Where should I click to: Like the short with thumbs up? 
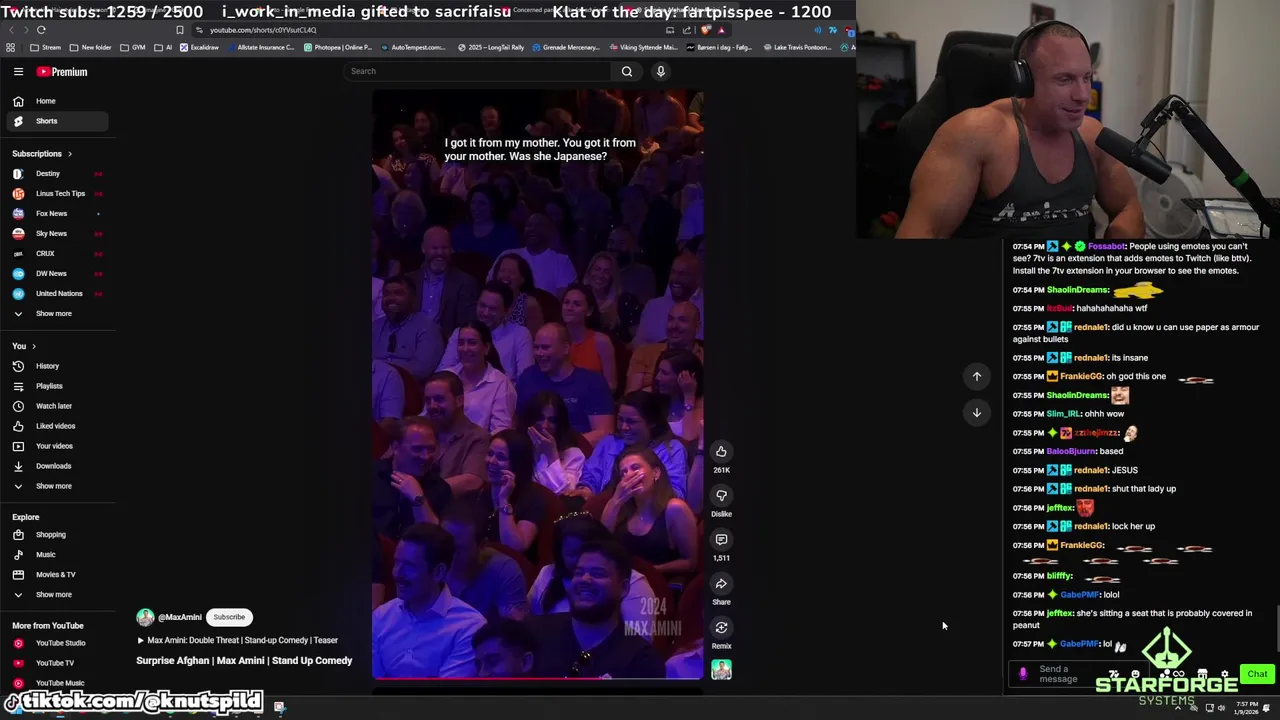721,452
